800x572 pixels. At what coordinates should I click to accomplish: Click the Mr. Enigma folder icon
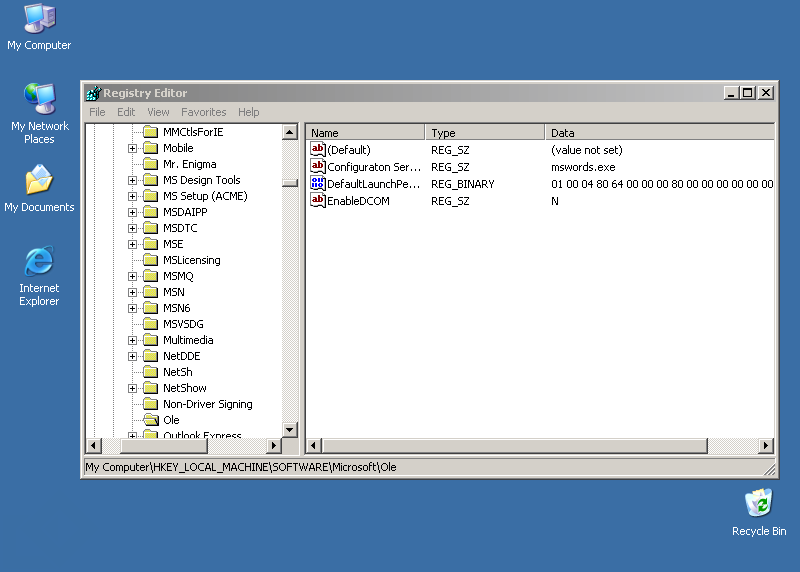pyautogui.click(x=151, y=164)
